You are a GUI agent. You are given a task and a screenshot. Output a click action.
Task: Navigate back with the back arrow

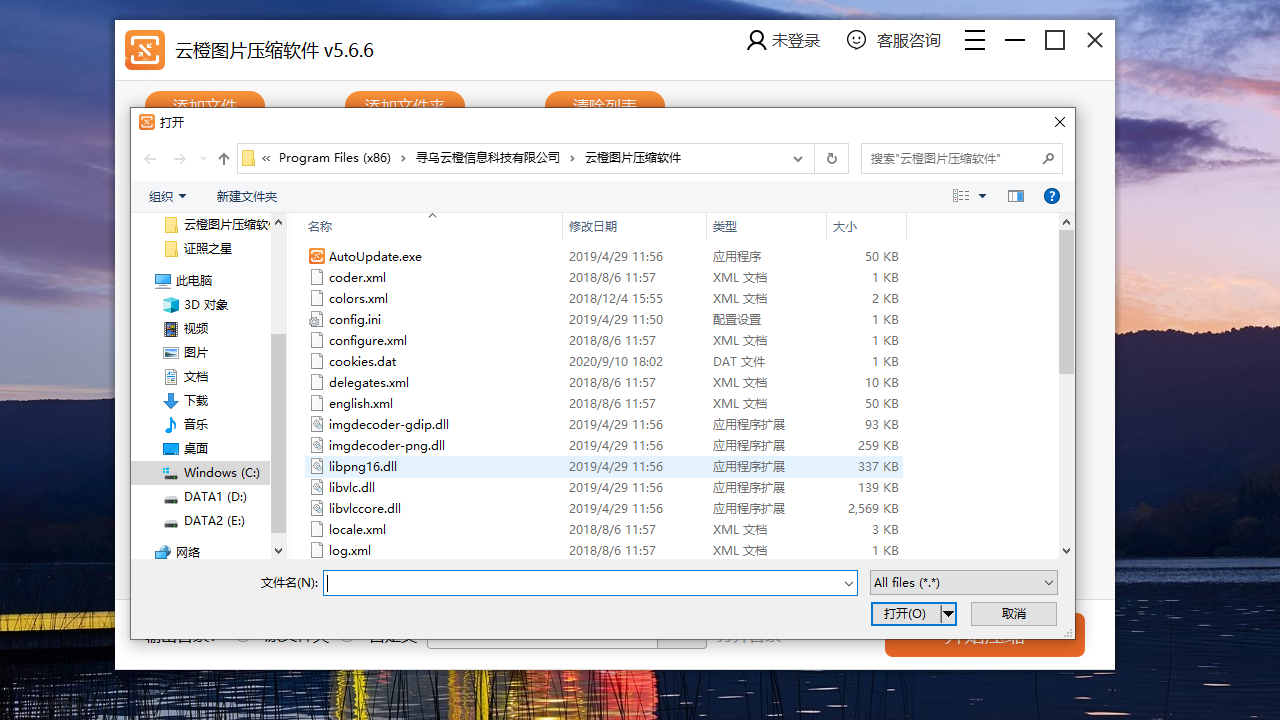(150, 158)
